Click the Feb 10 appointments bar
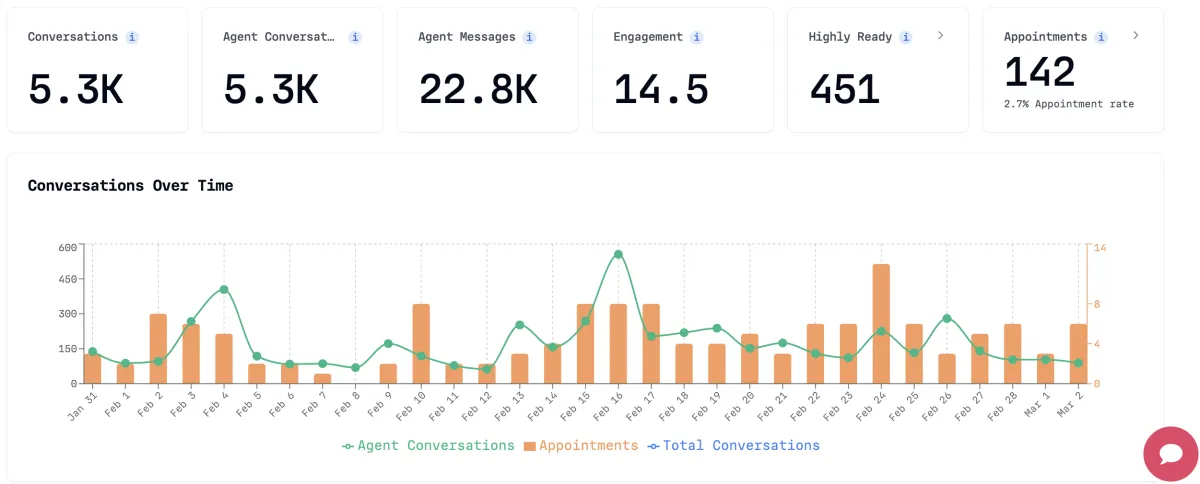The image size is (1200, 484). coord(421,344)
